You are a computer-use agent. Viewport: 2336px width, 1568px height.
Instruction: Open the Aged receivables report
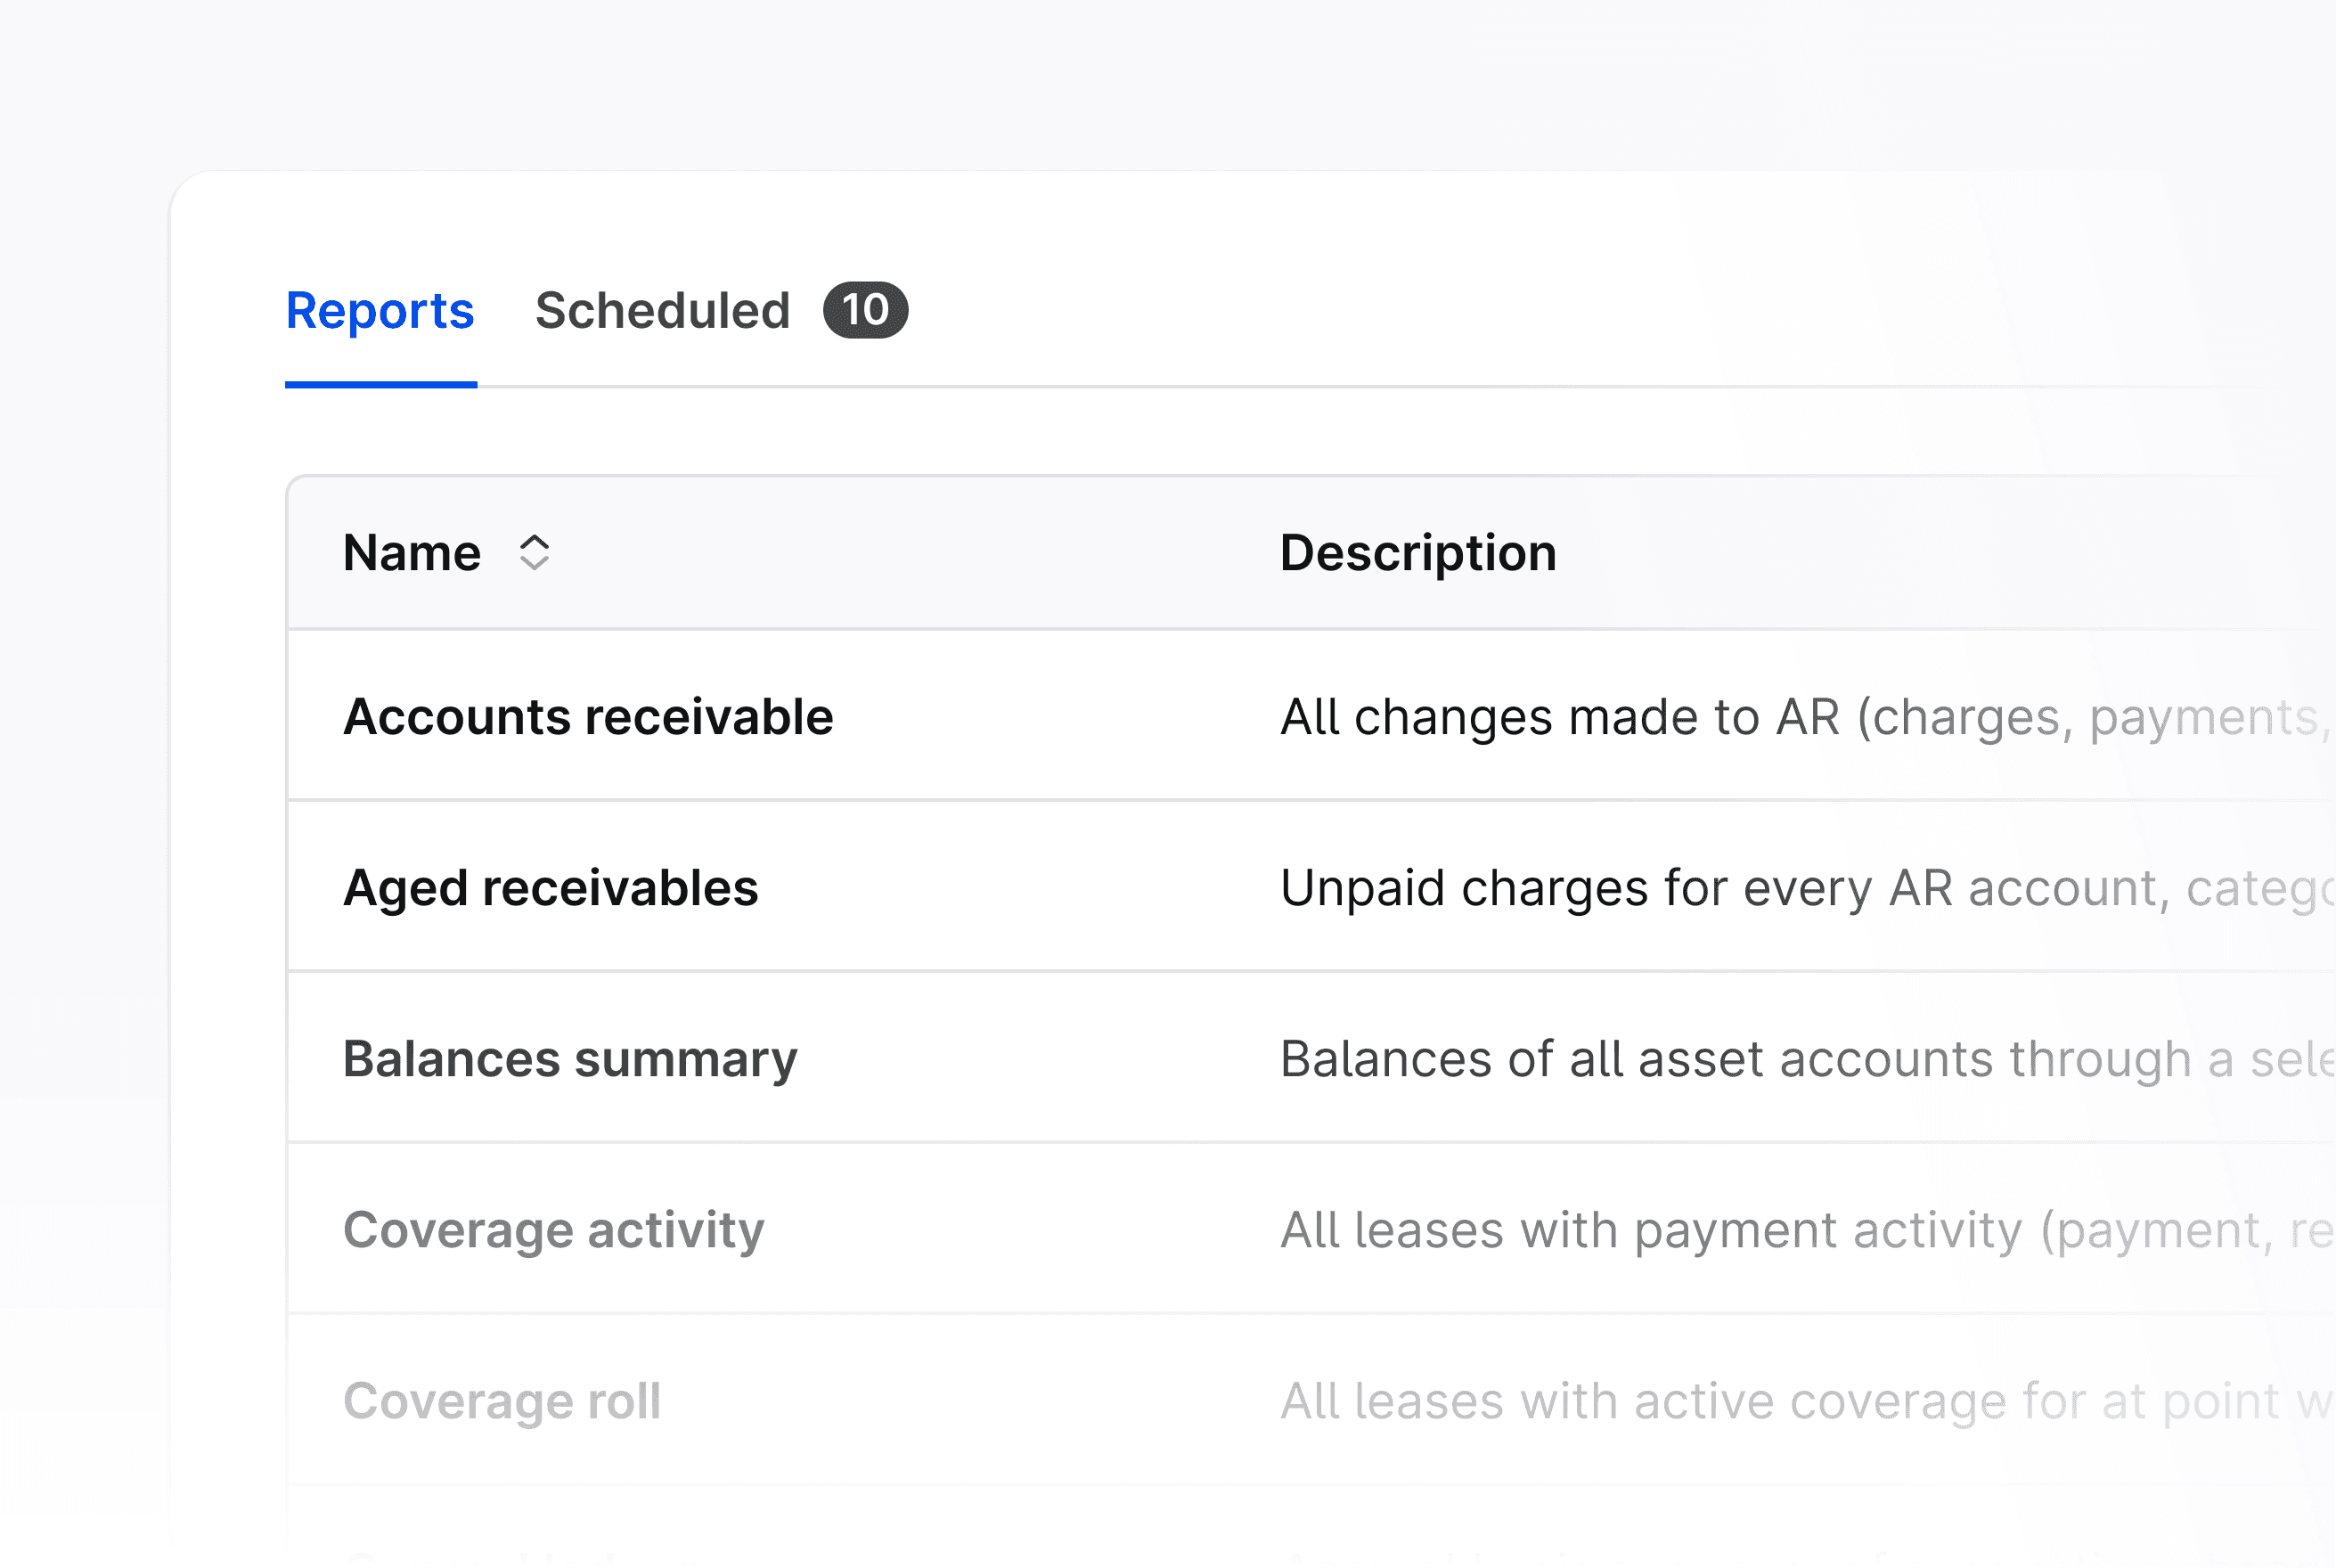point(551,888)
